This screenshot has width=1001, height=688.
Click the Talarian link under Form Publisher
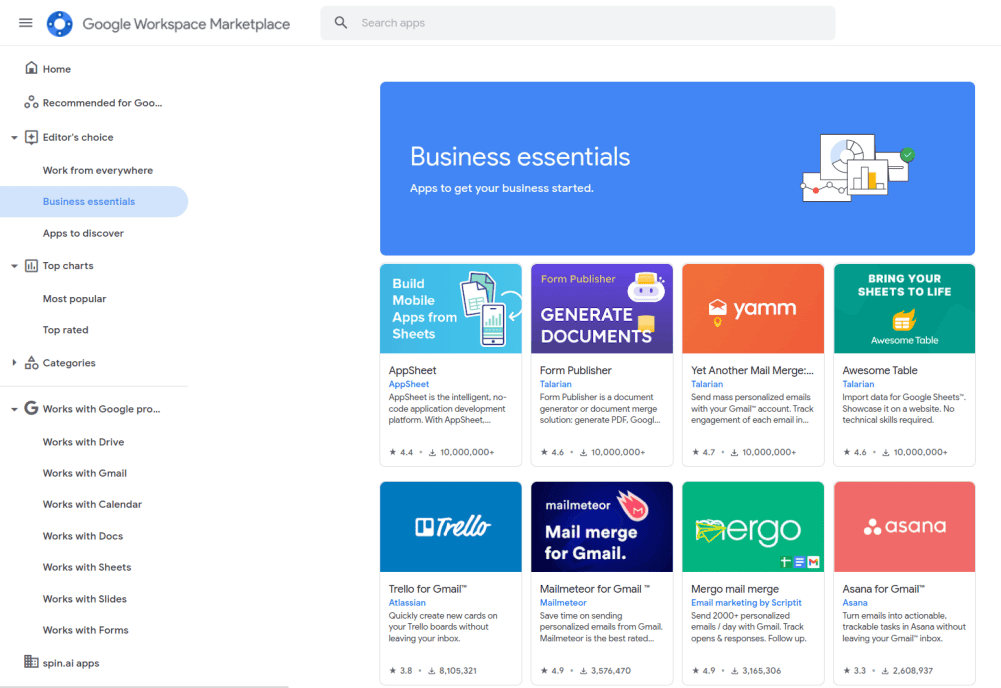pyautogui.click(x=555, y=384)
